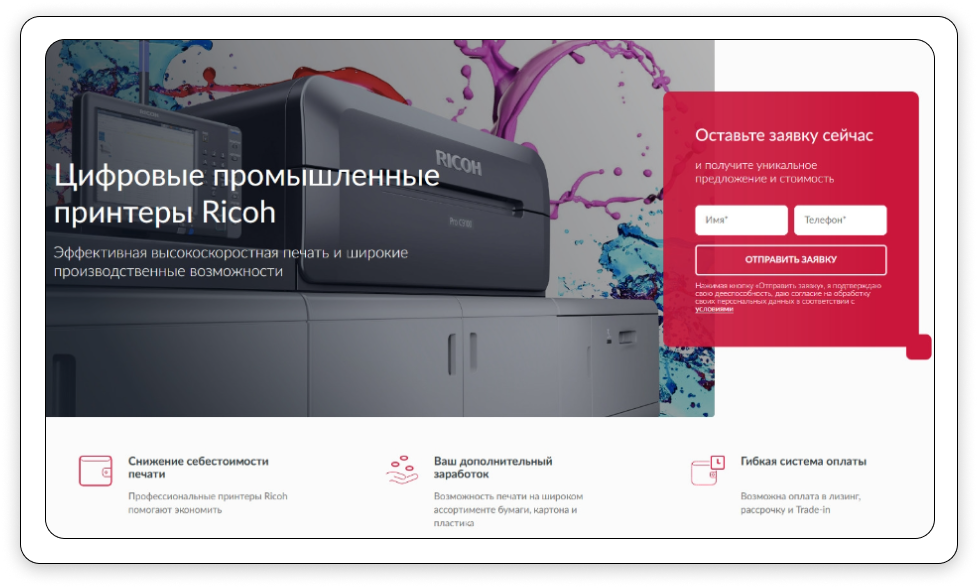Image resolution: width=978 pixels, height=588 pixels.
Task: Click the title Цифровые промышленные принтеры Ricoh
Action: (x=246, y=193)
